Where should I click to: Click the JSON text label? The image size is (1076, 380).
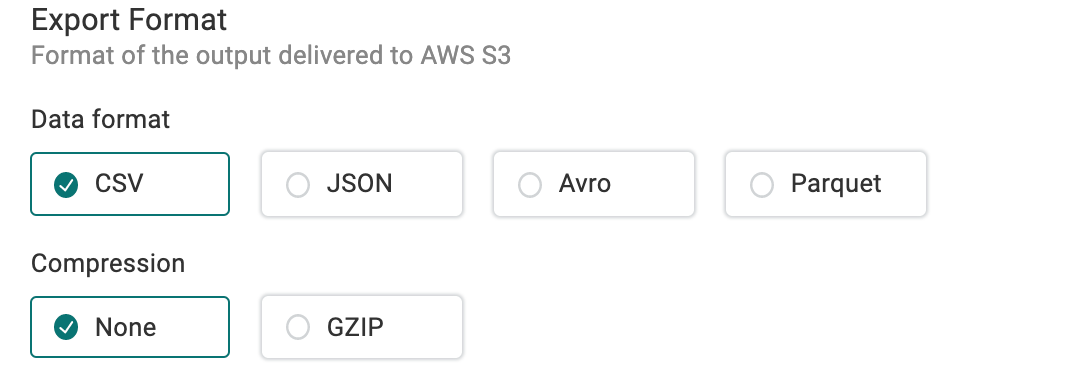(x=360, y=184)
